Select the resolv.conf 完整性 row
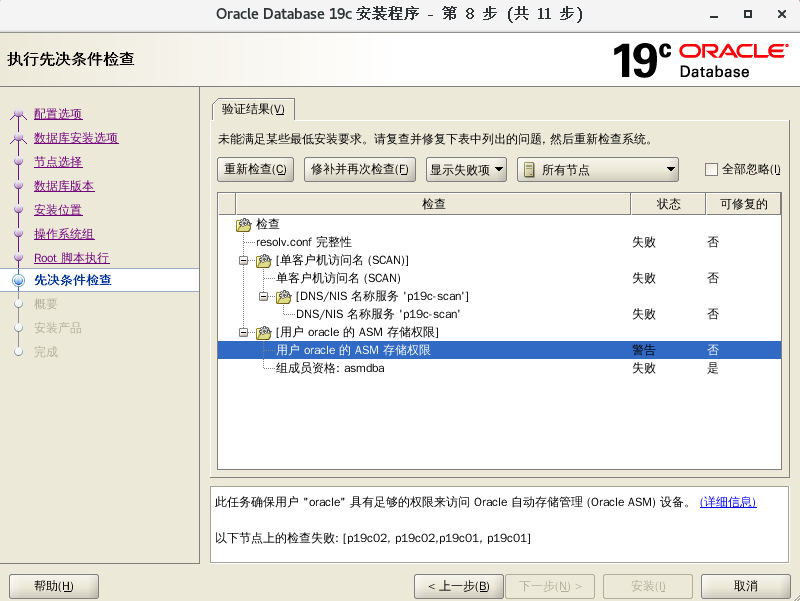 pyautogui.click(x=499, y=242)
